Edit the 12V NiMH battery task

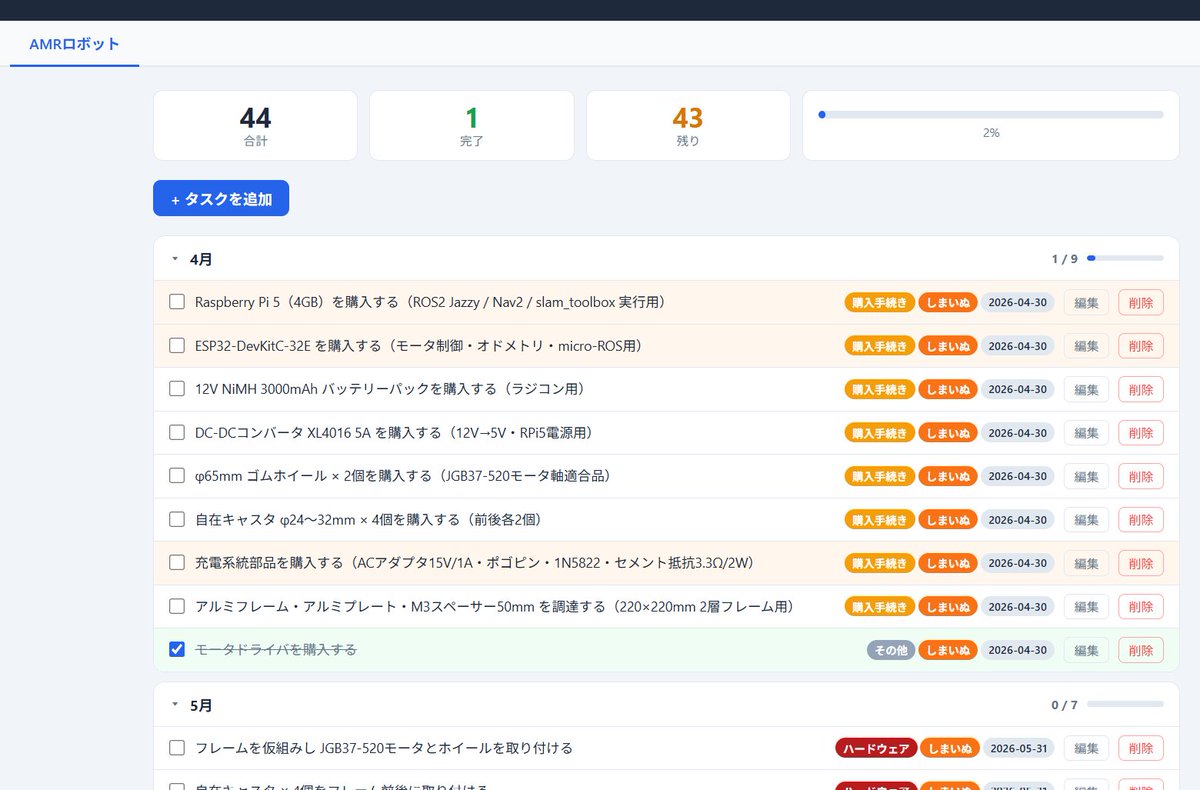[x=1086, y=389]
